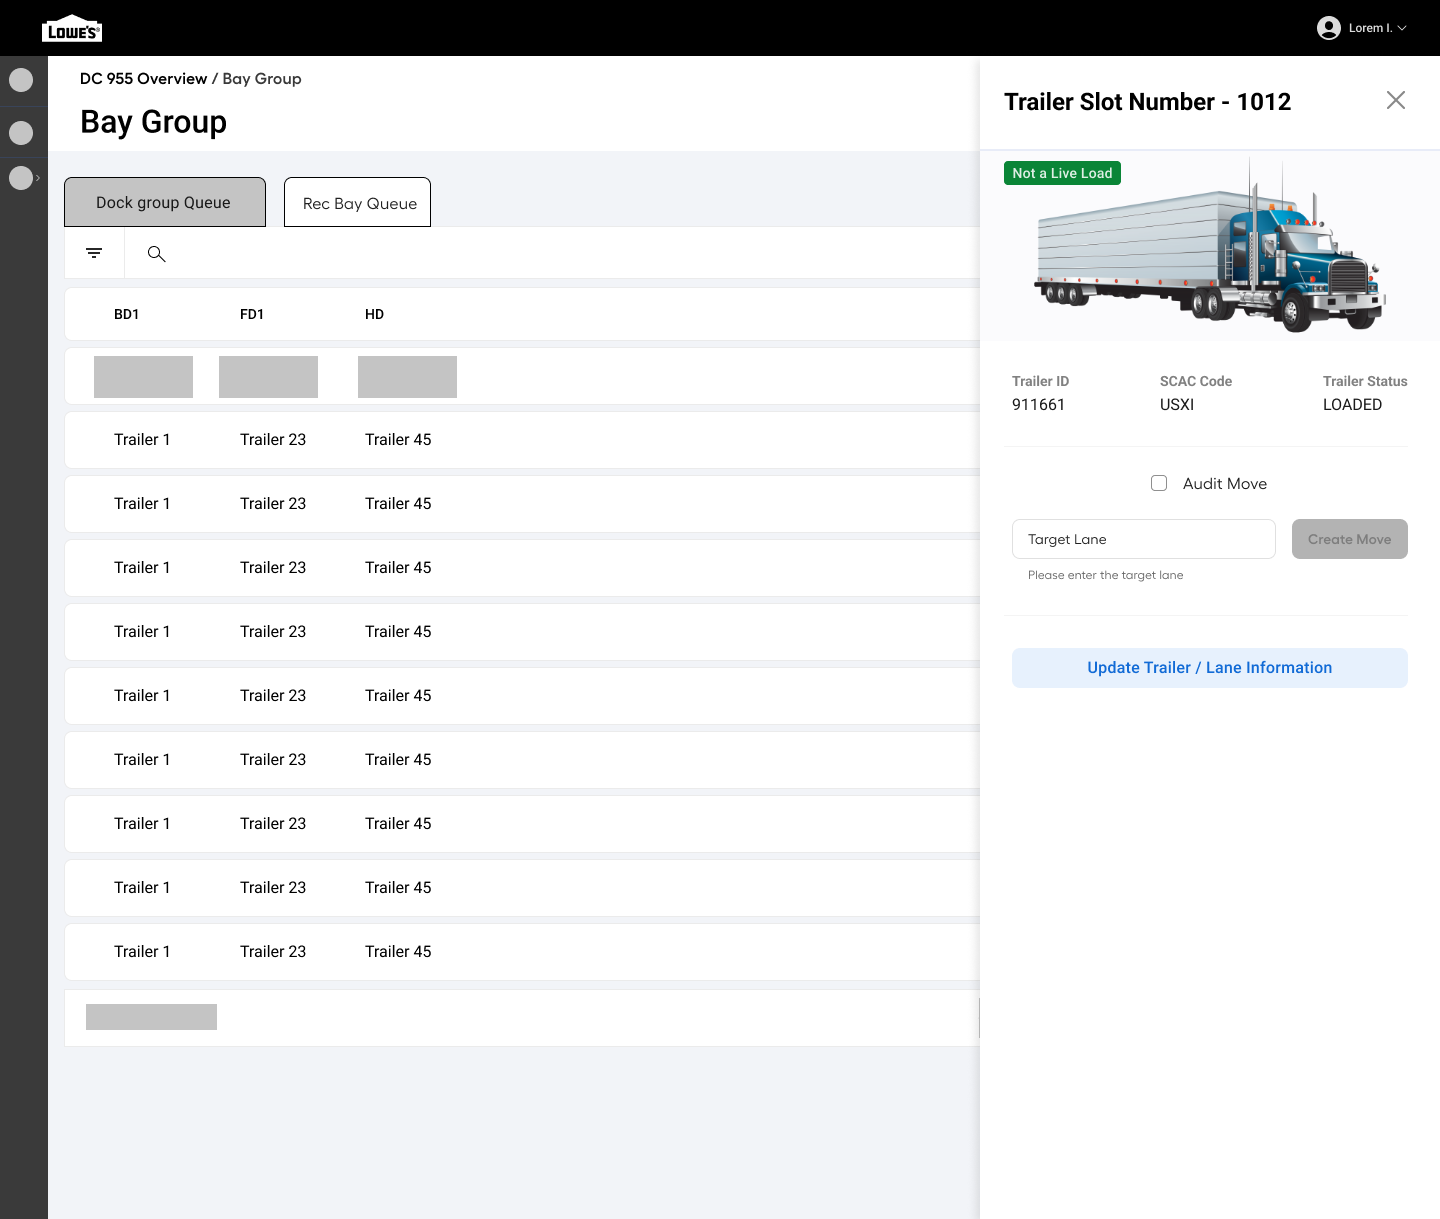
Task: Enable the Audit Move checkbox
Action: (x=1159, y=484)
